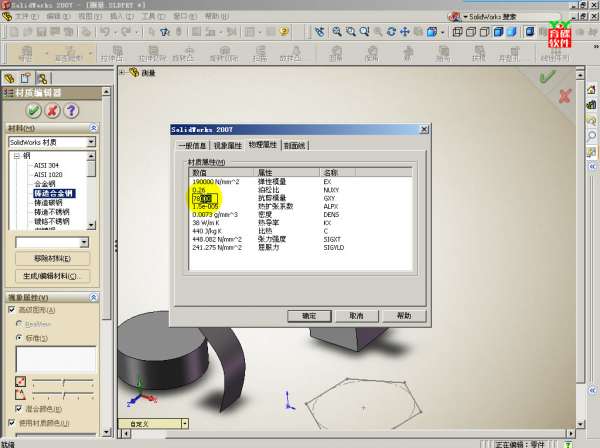Click the Zoom to Fit magnifier icon
This screenshot has height=448, width=600.
pyautogui.click(x=336, y=32)
